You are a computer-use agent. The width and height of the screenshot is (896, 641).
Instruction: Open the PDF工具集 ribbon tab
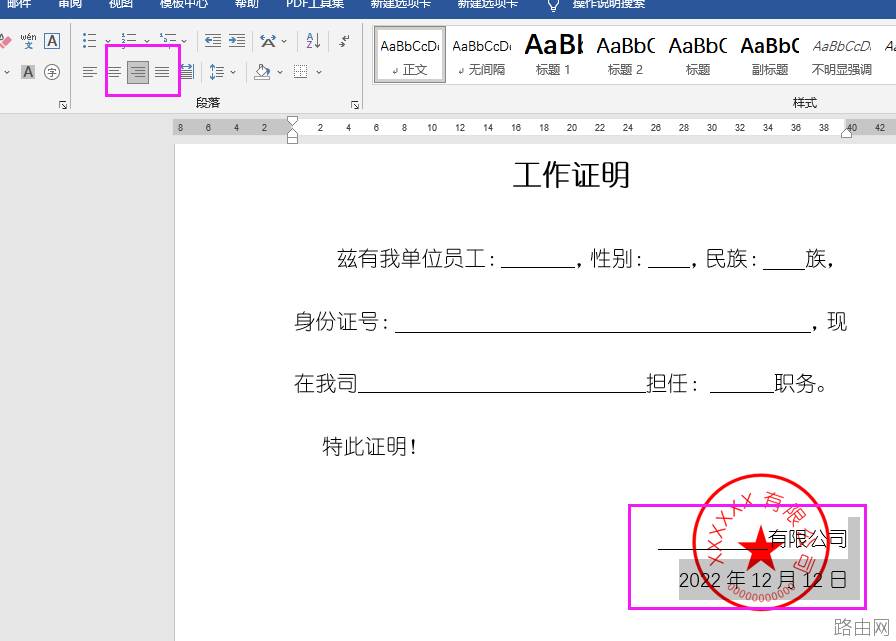click(315, 4)
